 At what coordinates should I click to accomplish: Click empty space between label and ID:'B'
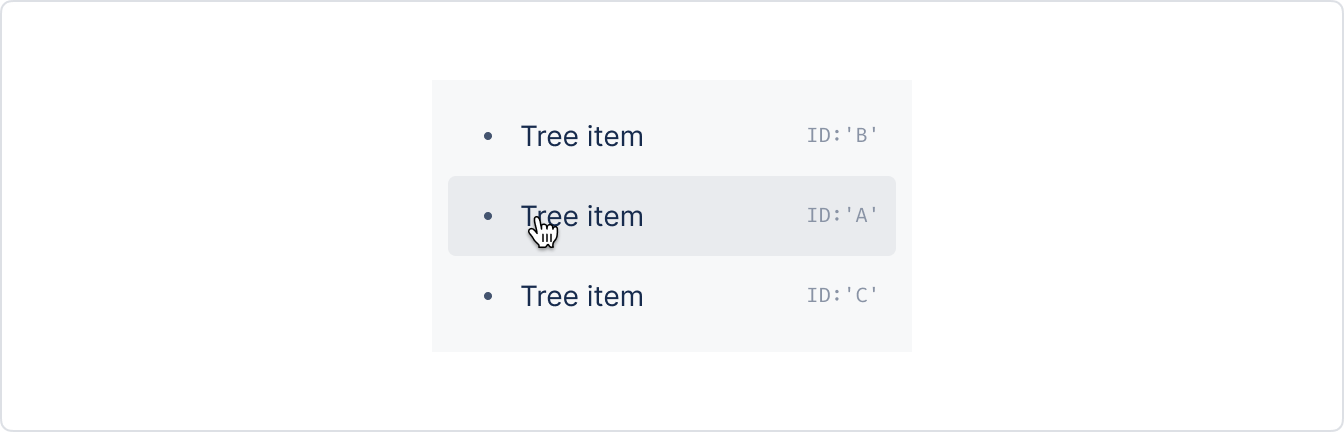coord(725,136)
